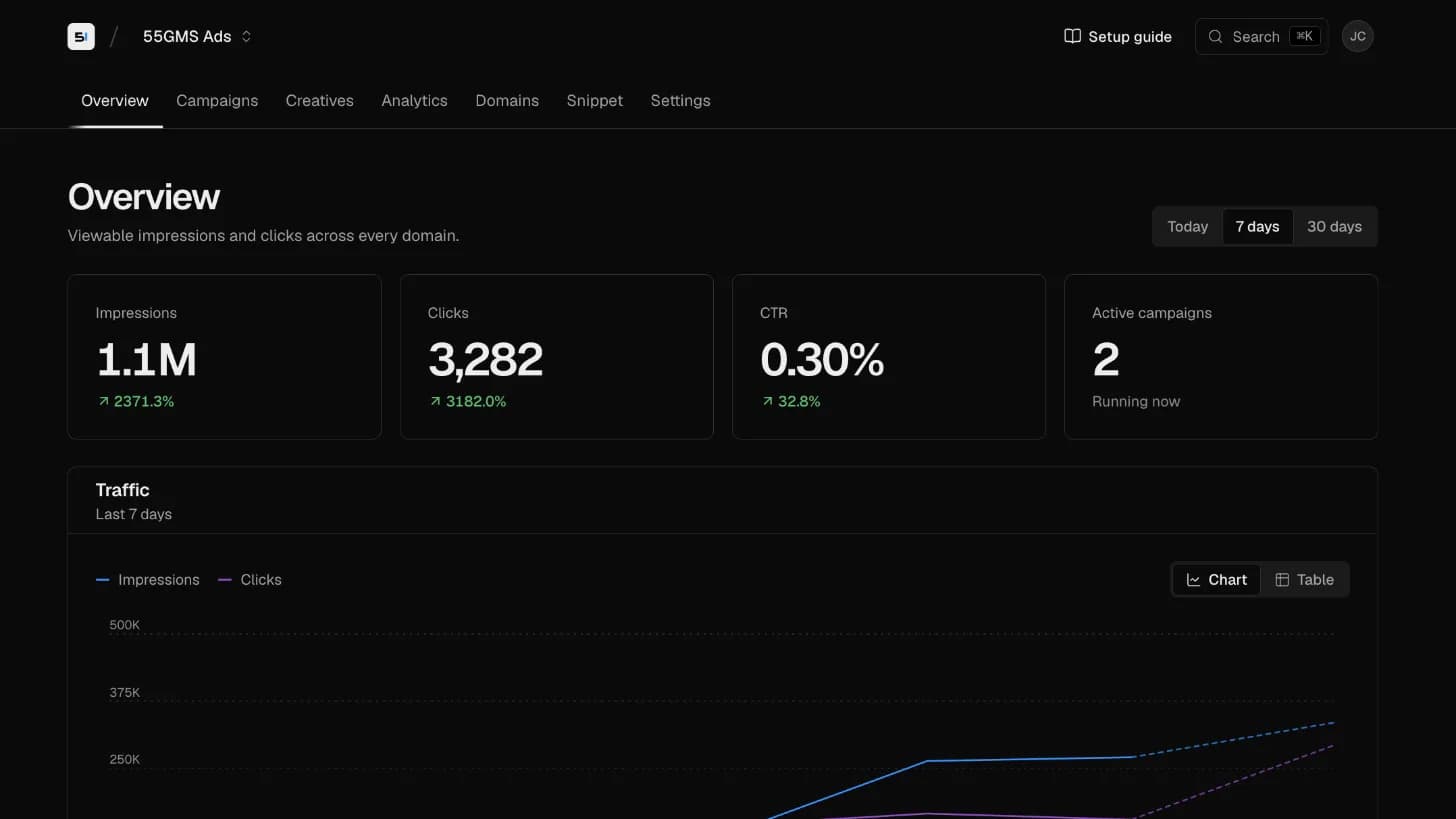Click the Last 7 days subtitle
This screenshot has height=819, width=1456.
[x=134, y=514]
